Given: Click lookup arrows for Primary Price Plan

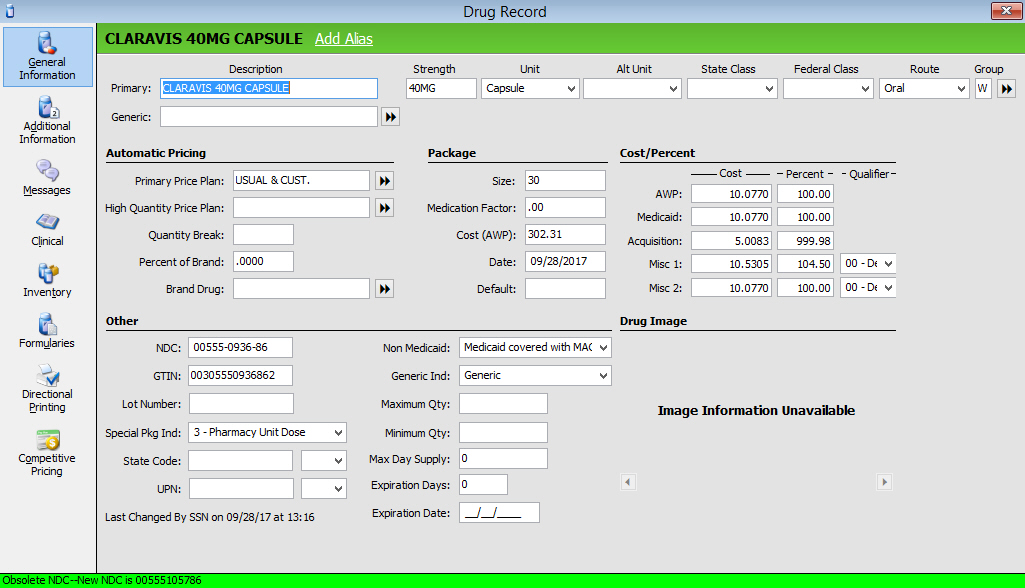Looking at the screenshot, I should tap(384, 181).
